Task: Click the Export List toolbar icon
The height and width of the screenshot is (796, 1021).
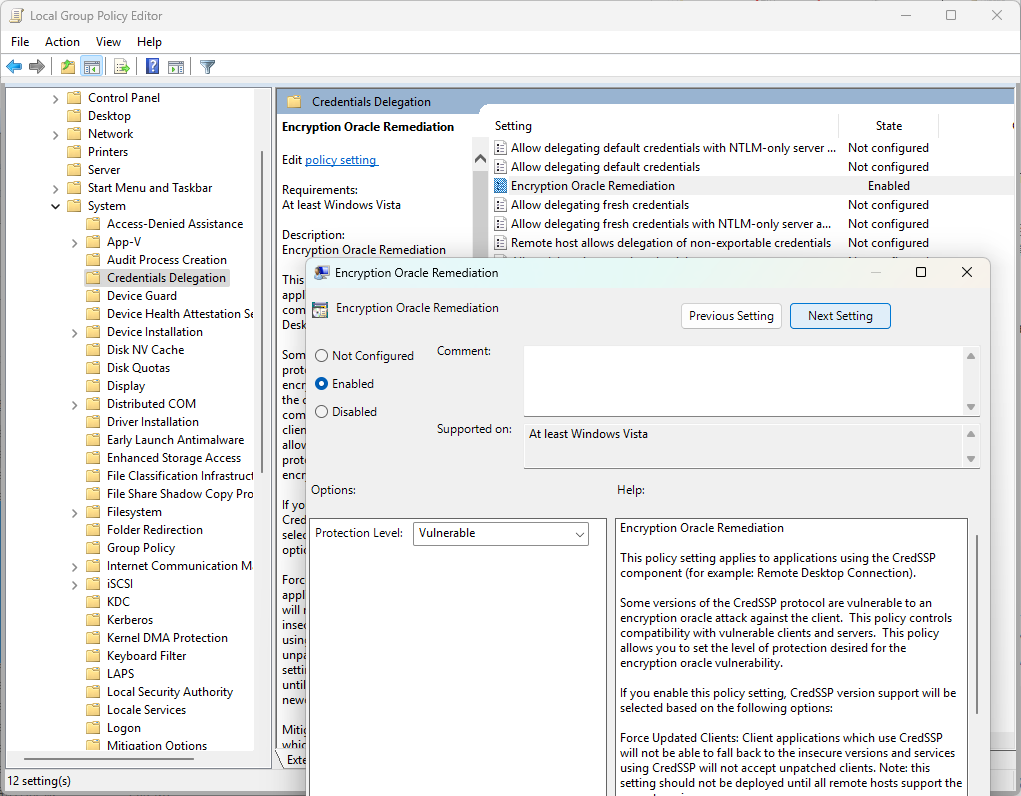Action: click(122, 66)
